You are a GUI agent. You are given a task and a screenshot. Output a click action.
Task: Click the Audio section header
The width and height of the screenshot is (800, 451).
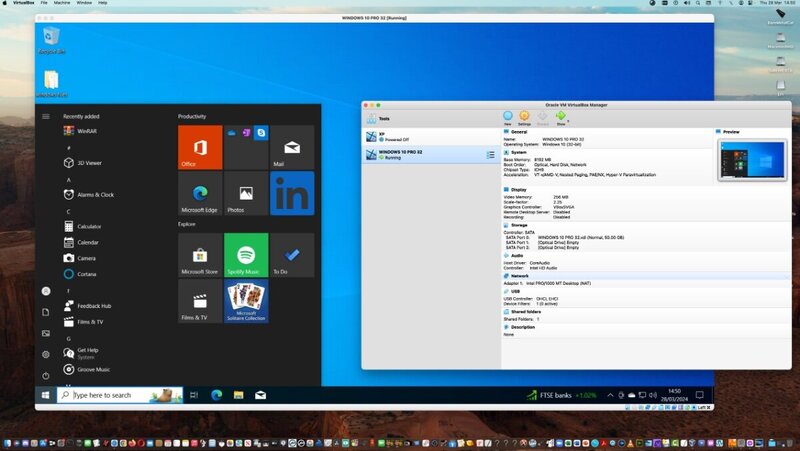click(517, 256)
